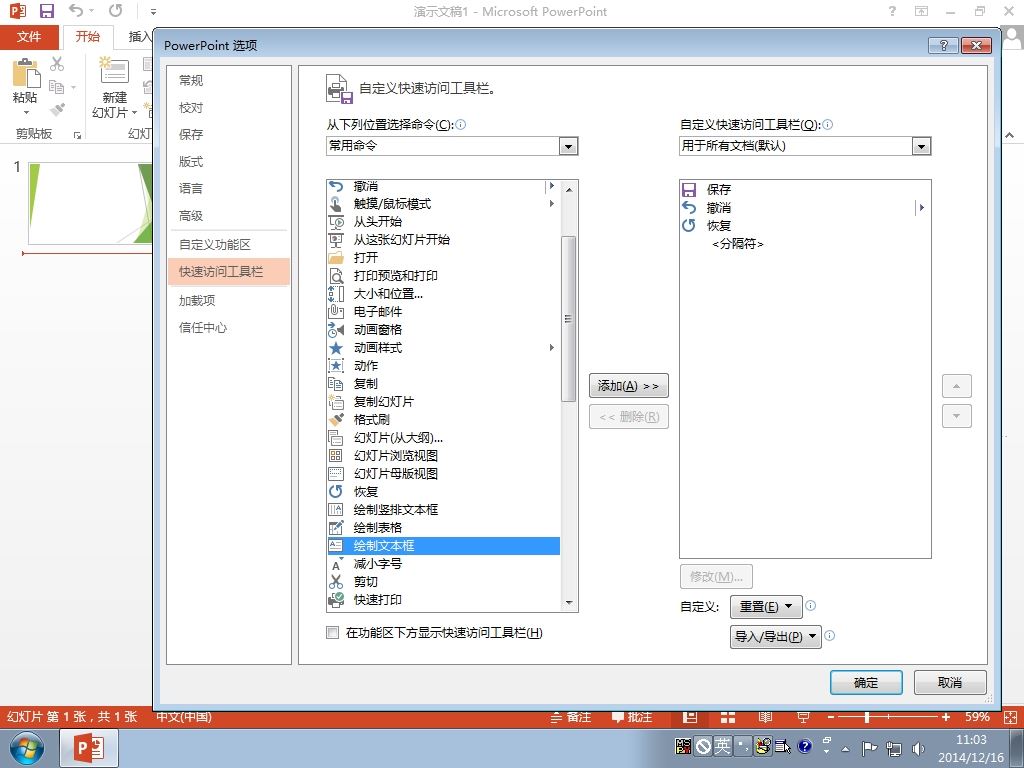
Task: Select 绘制表格 command icon
Action: point(336,527)
